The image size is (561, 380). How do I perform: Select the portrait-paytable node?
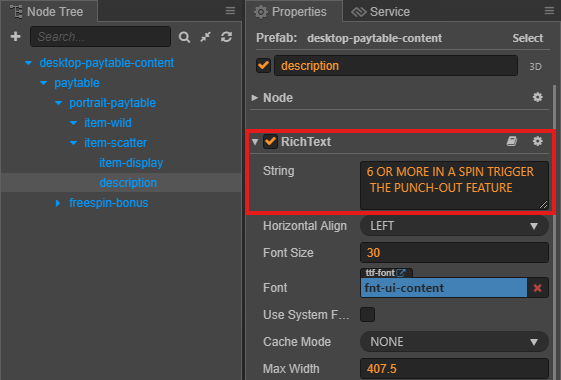click(113, 103)
